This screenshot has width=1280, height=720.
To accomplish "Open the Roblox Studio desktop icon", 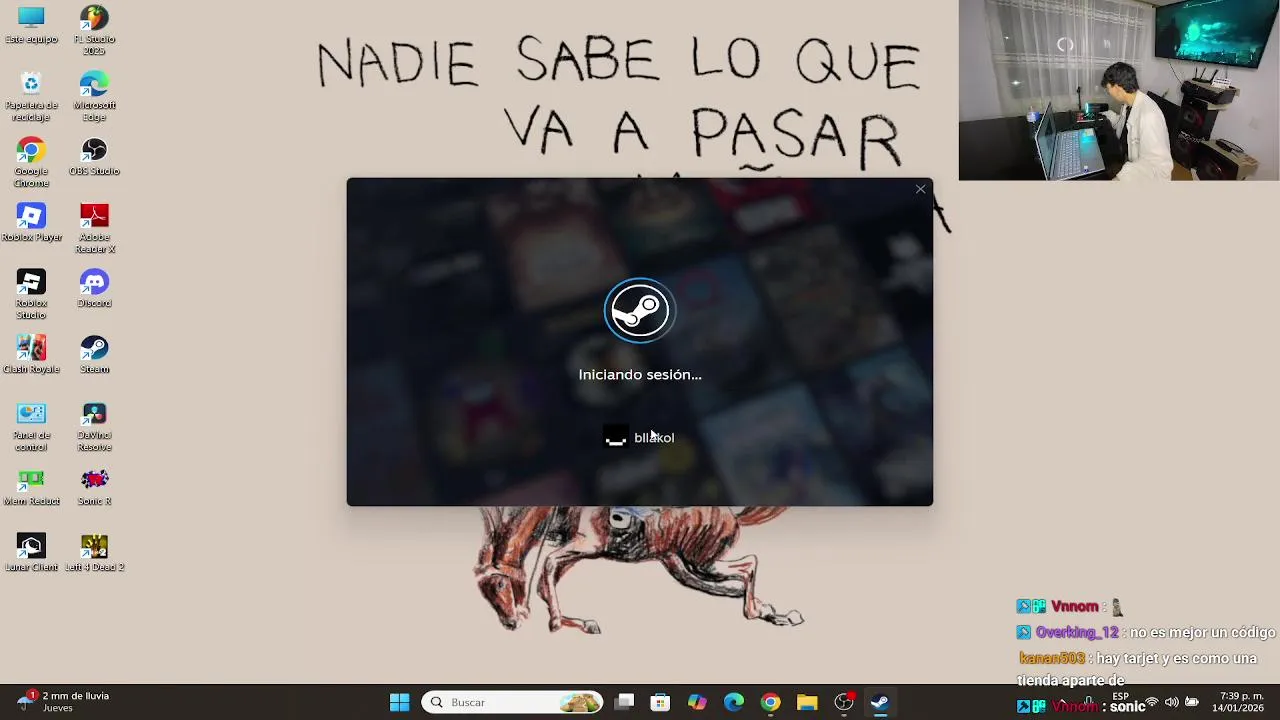I will pos(31,294).
